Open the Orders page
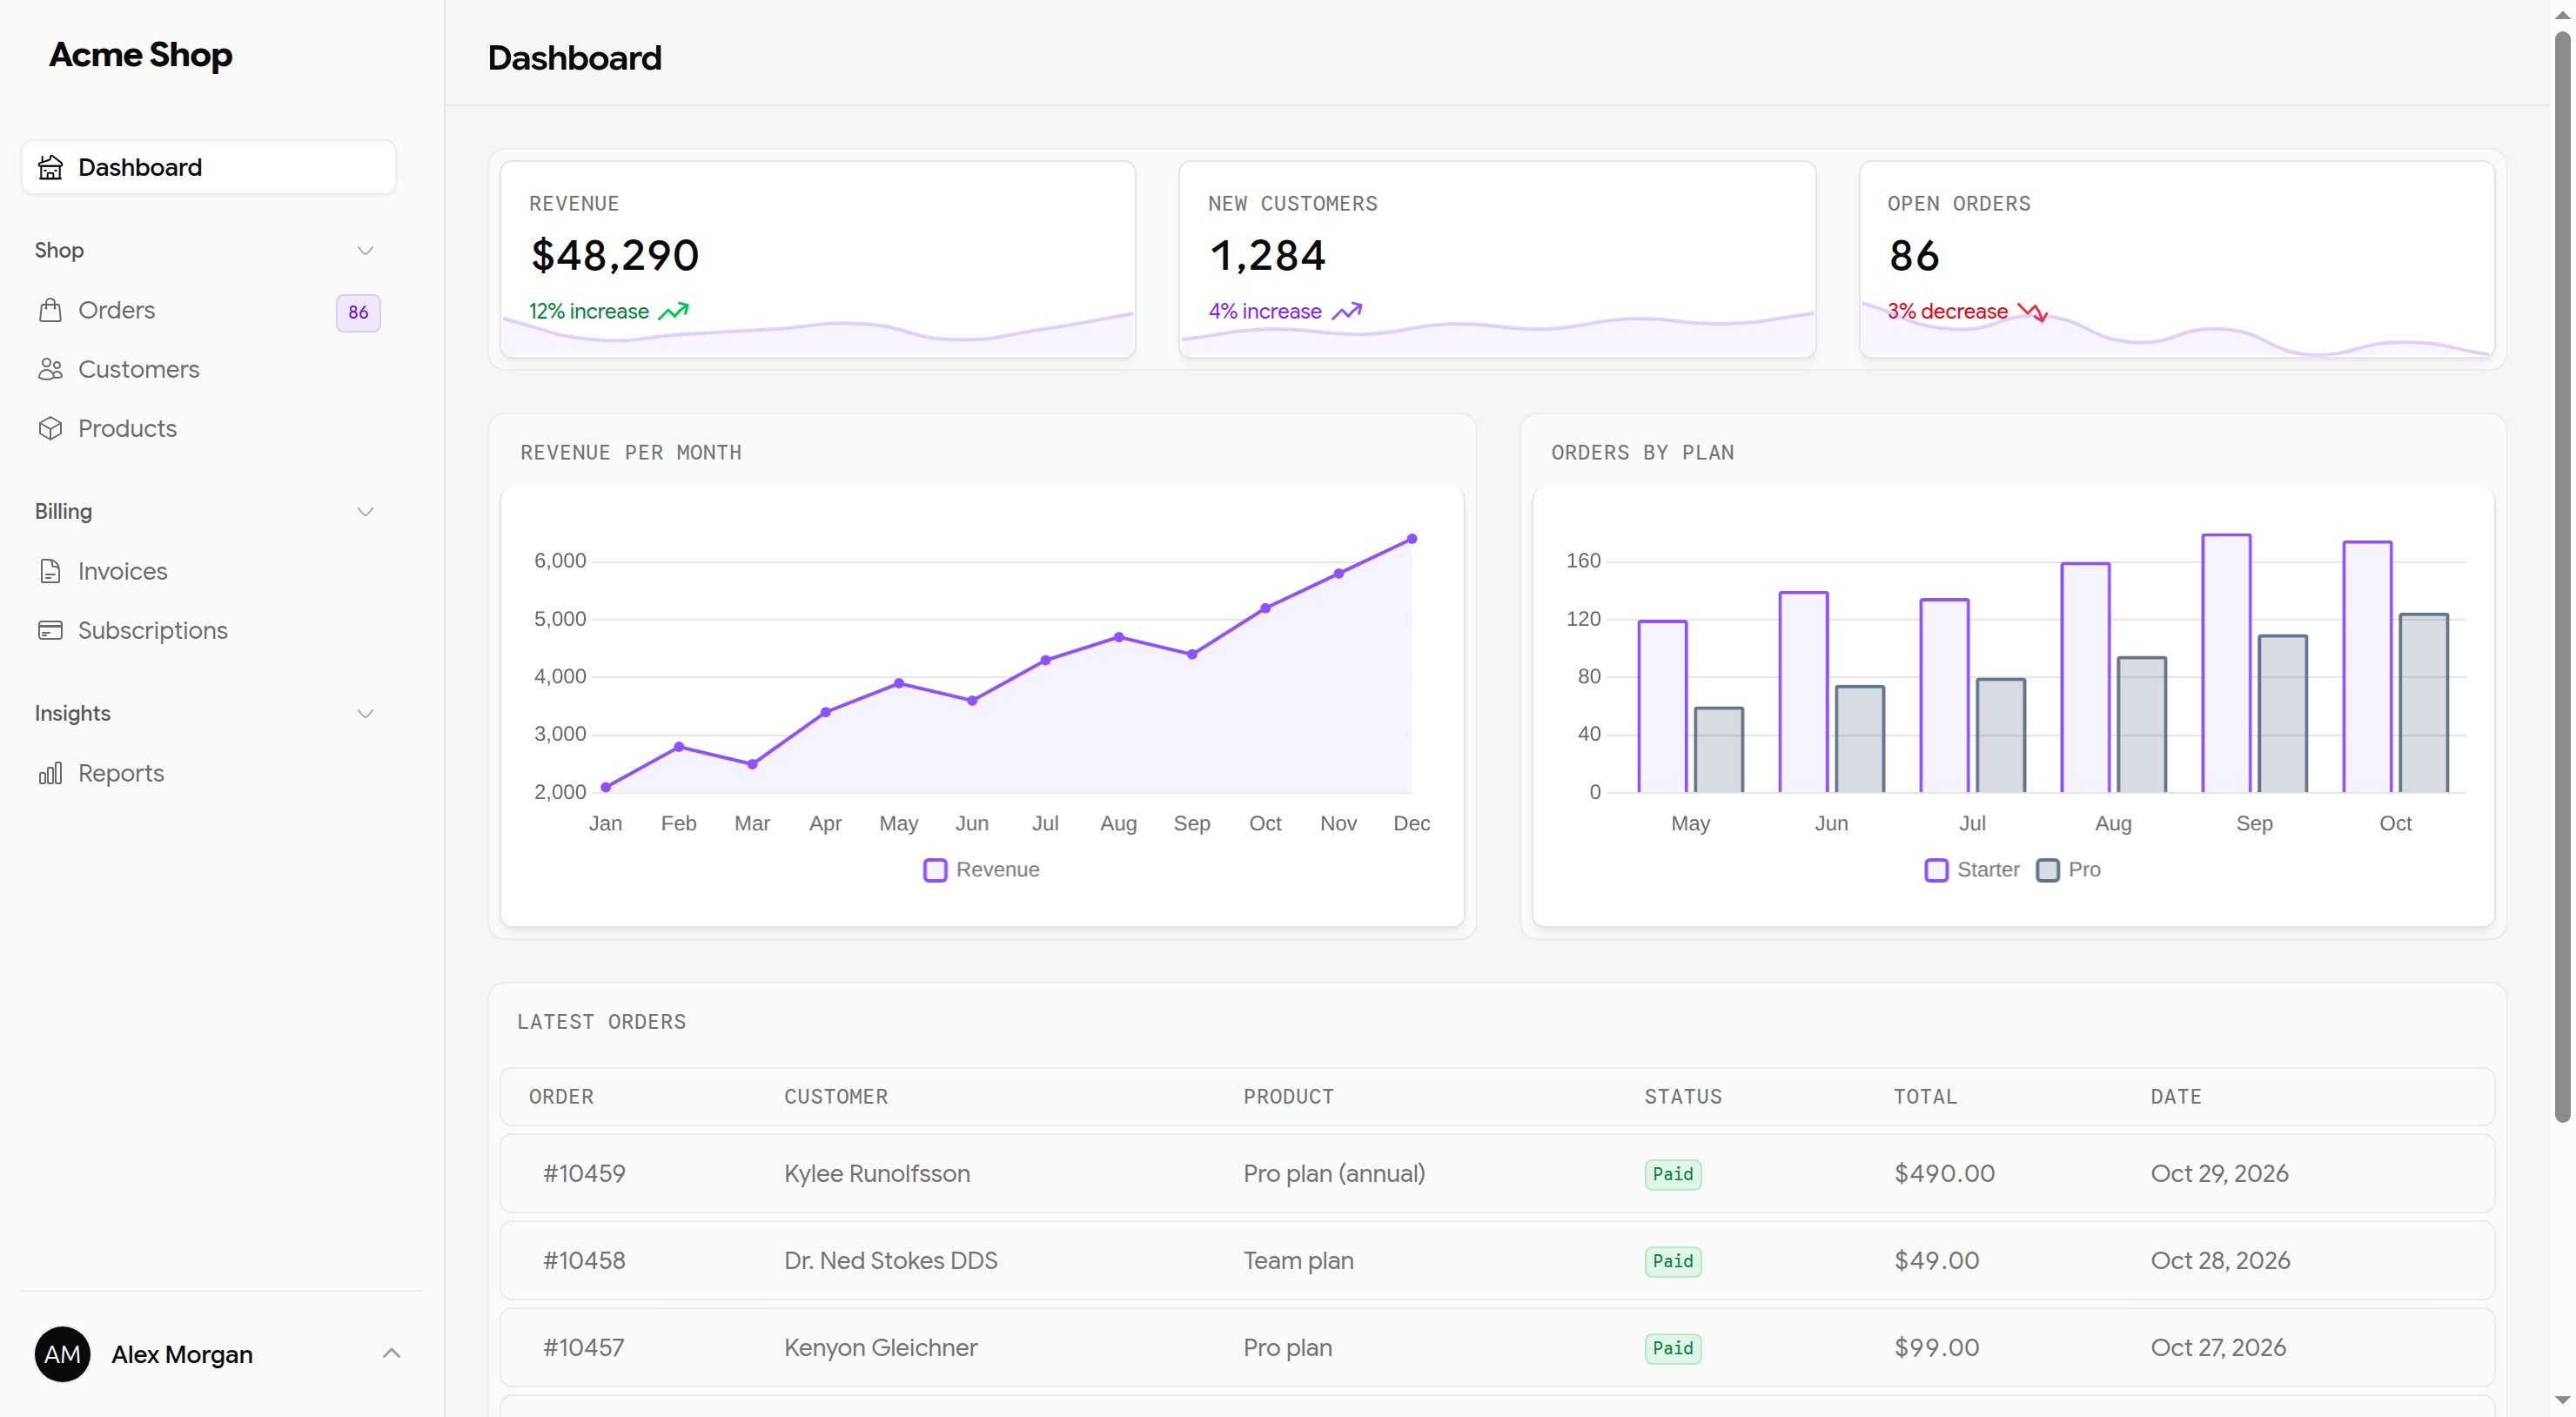Image resolution: width=2576 pixels, height=1417 pixels. pos(208,310)
